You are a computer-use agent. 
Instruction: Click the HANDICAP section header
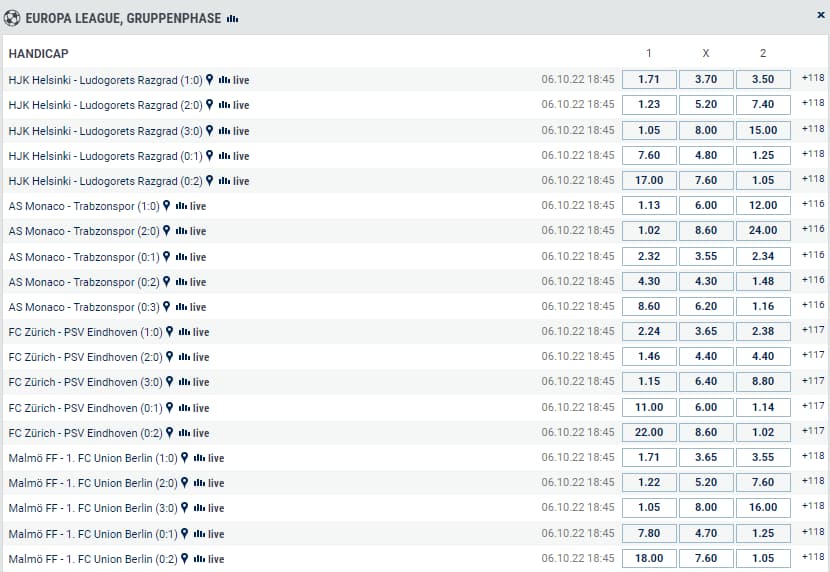pos(39,53)
